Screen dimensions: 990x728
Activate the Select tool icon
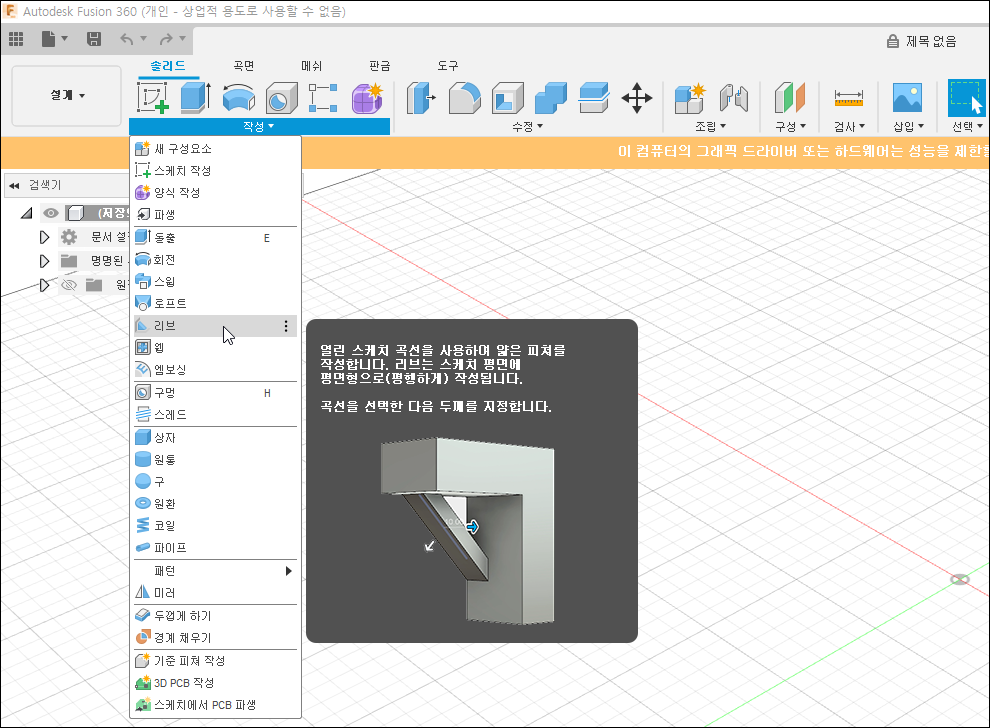click(967, 98)
